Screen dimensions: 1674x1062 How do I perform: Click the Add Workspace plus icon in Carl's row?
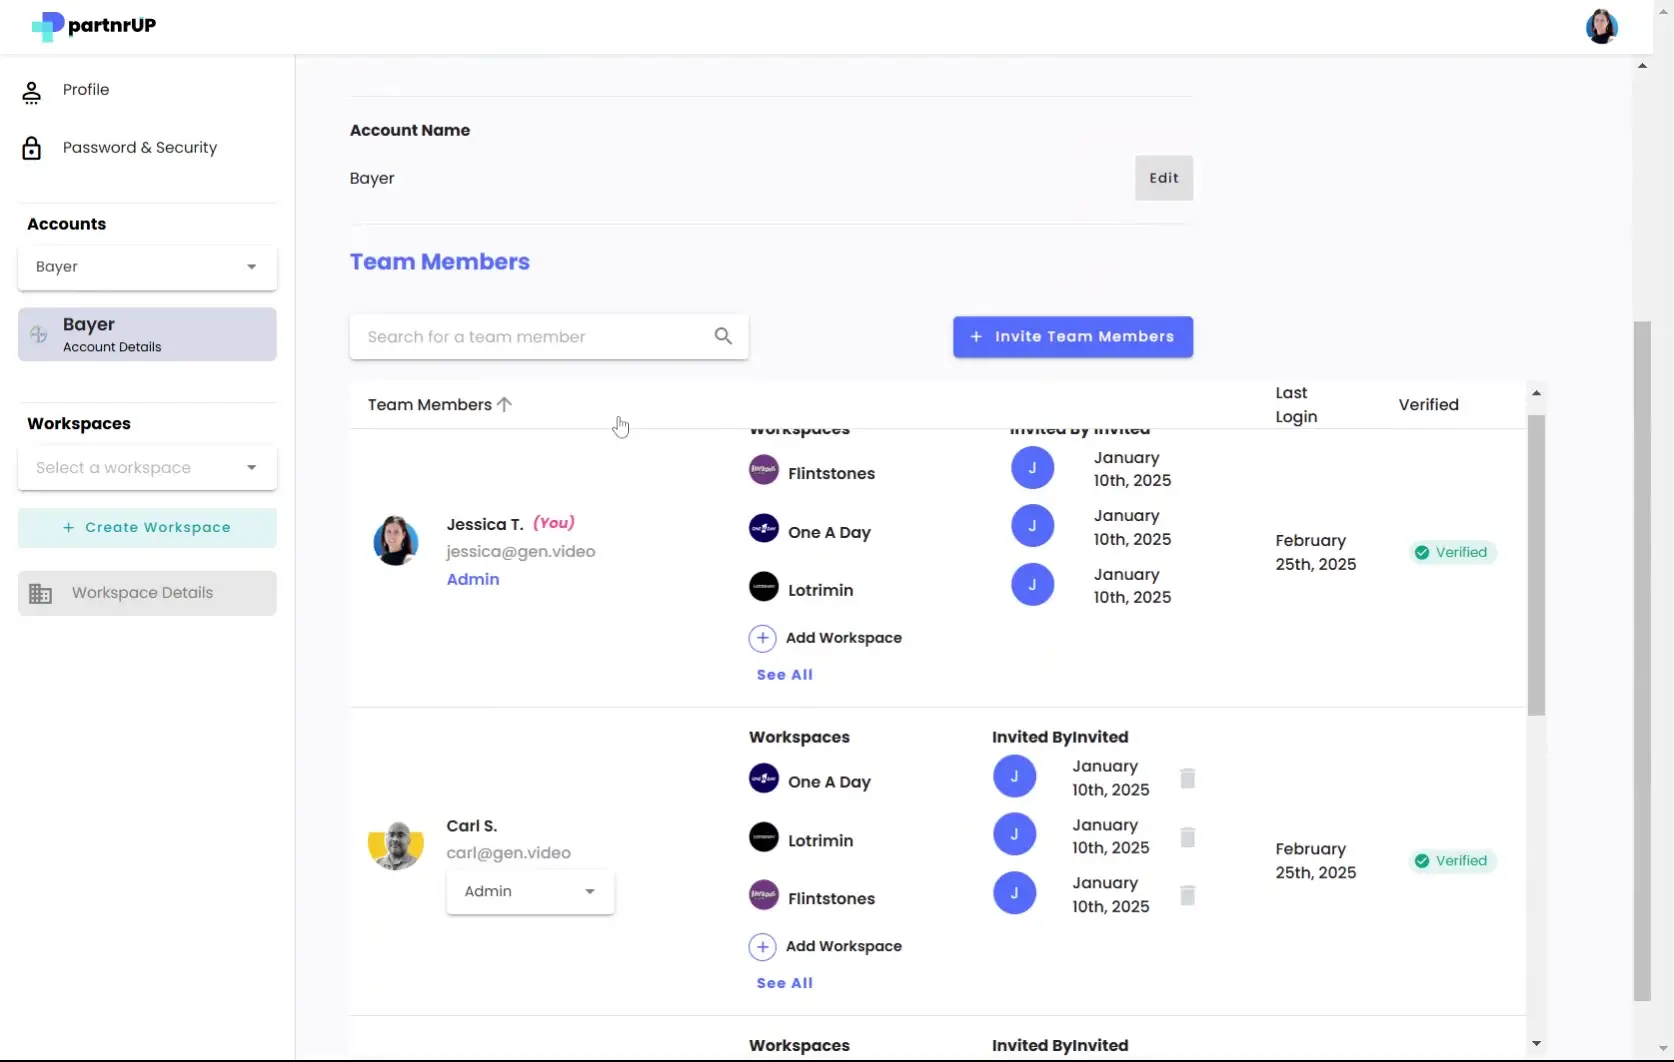(x=762, y=946)
